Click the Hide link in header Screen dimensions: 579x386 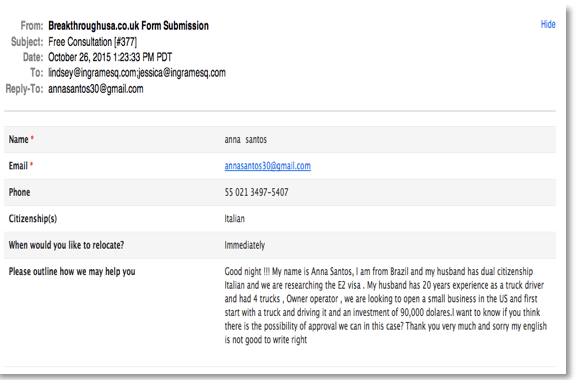[548, 24]
